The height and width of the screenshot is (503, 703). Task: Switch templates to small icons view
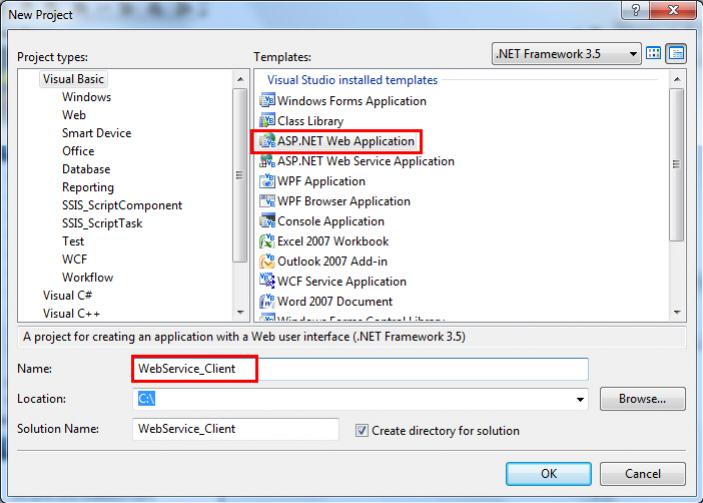tap(676, 54)
